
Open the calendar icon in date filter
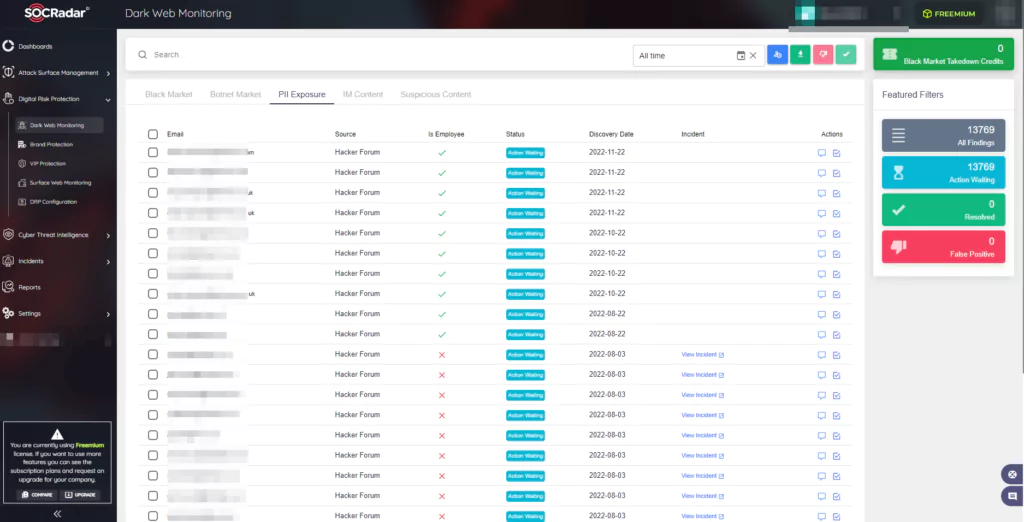click(x=741, y=56)
